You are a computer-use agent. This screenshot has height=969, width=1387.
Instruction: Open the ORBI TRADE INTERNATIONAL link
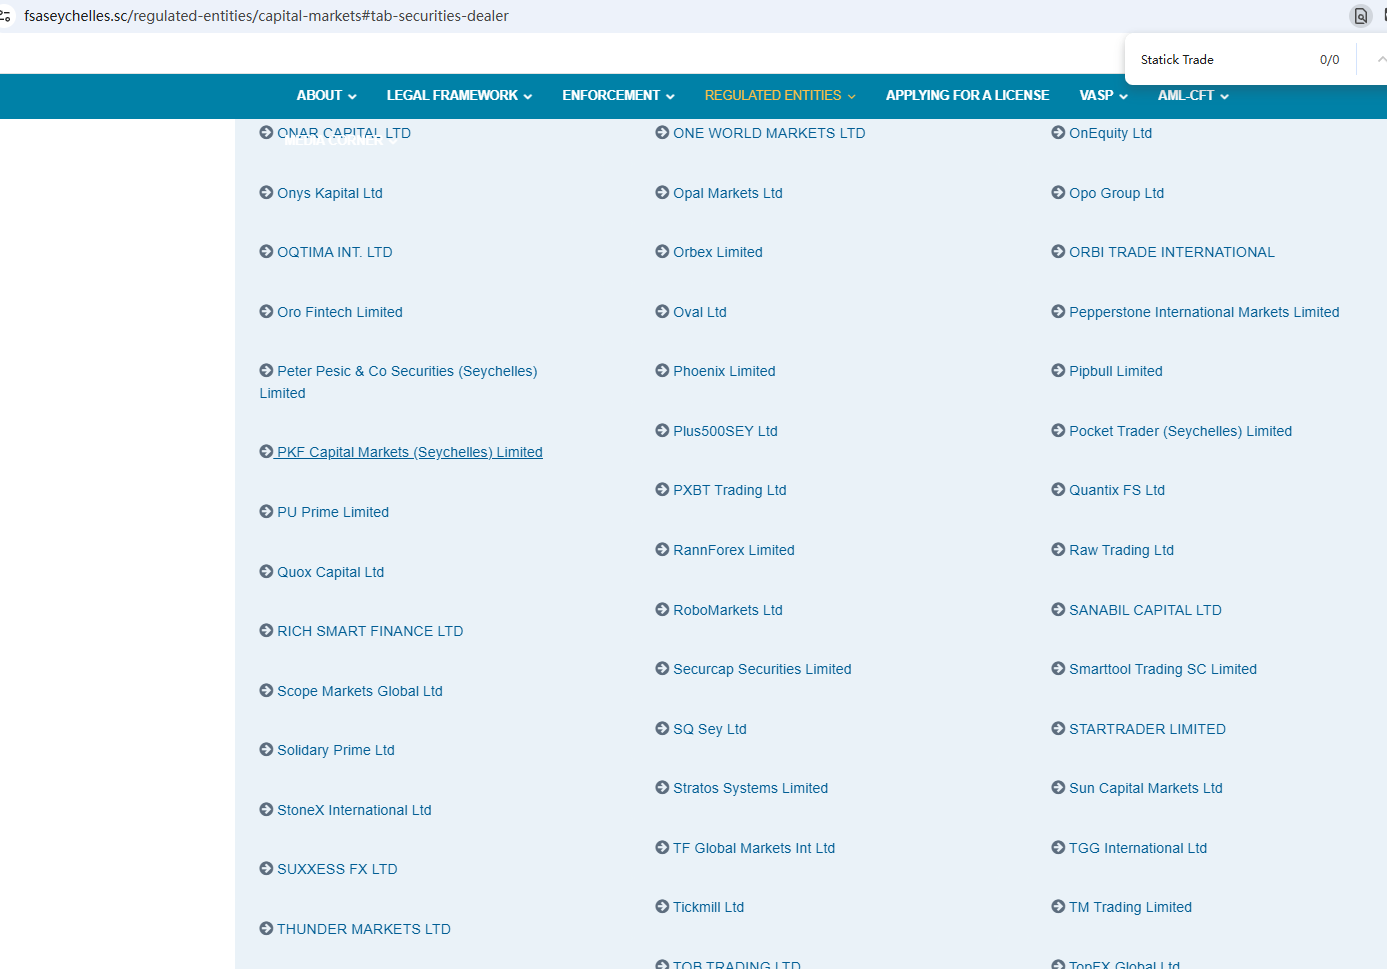(1172, 252)
